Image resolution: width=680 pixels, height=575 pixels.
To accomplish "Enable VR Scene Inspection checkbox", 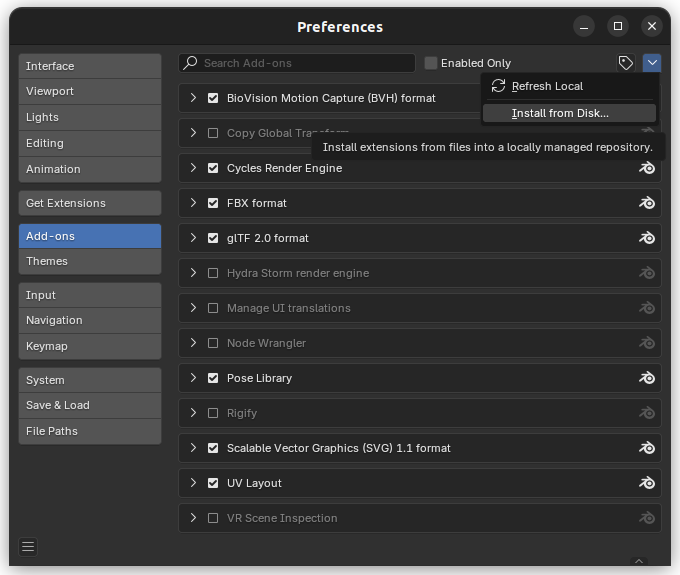I will pyautogui.click(x=213, y=518).
